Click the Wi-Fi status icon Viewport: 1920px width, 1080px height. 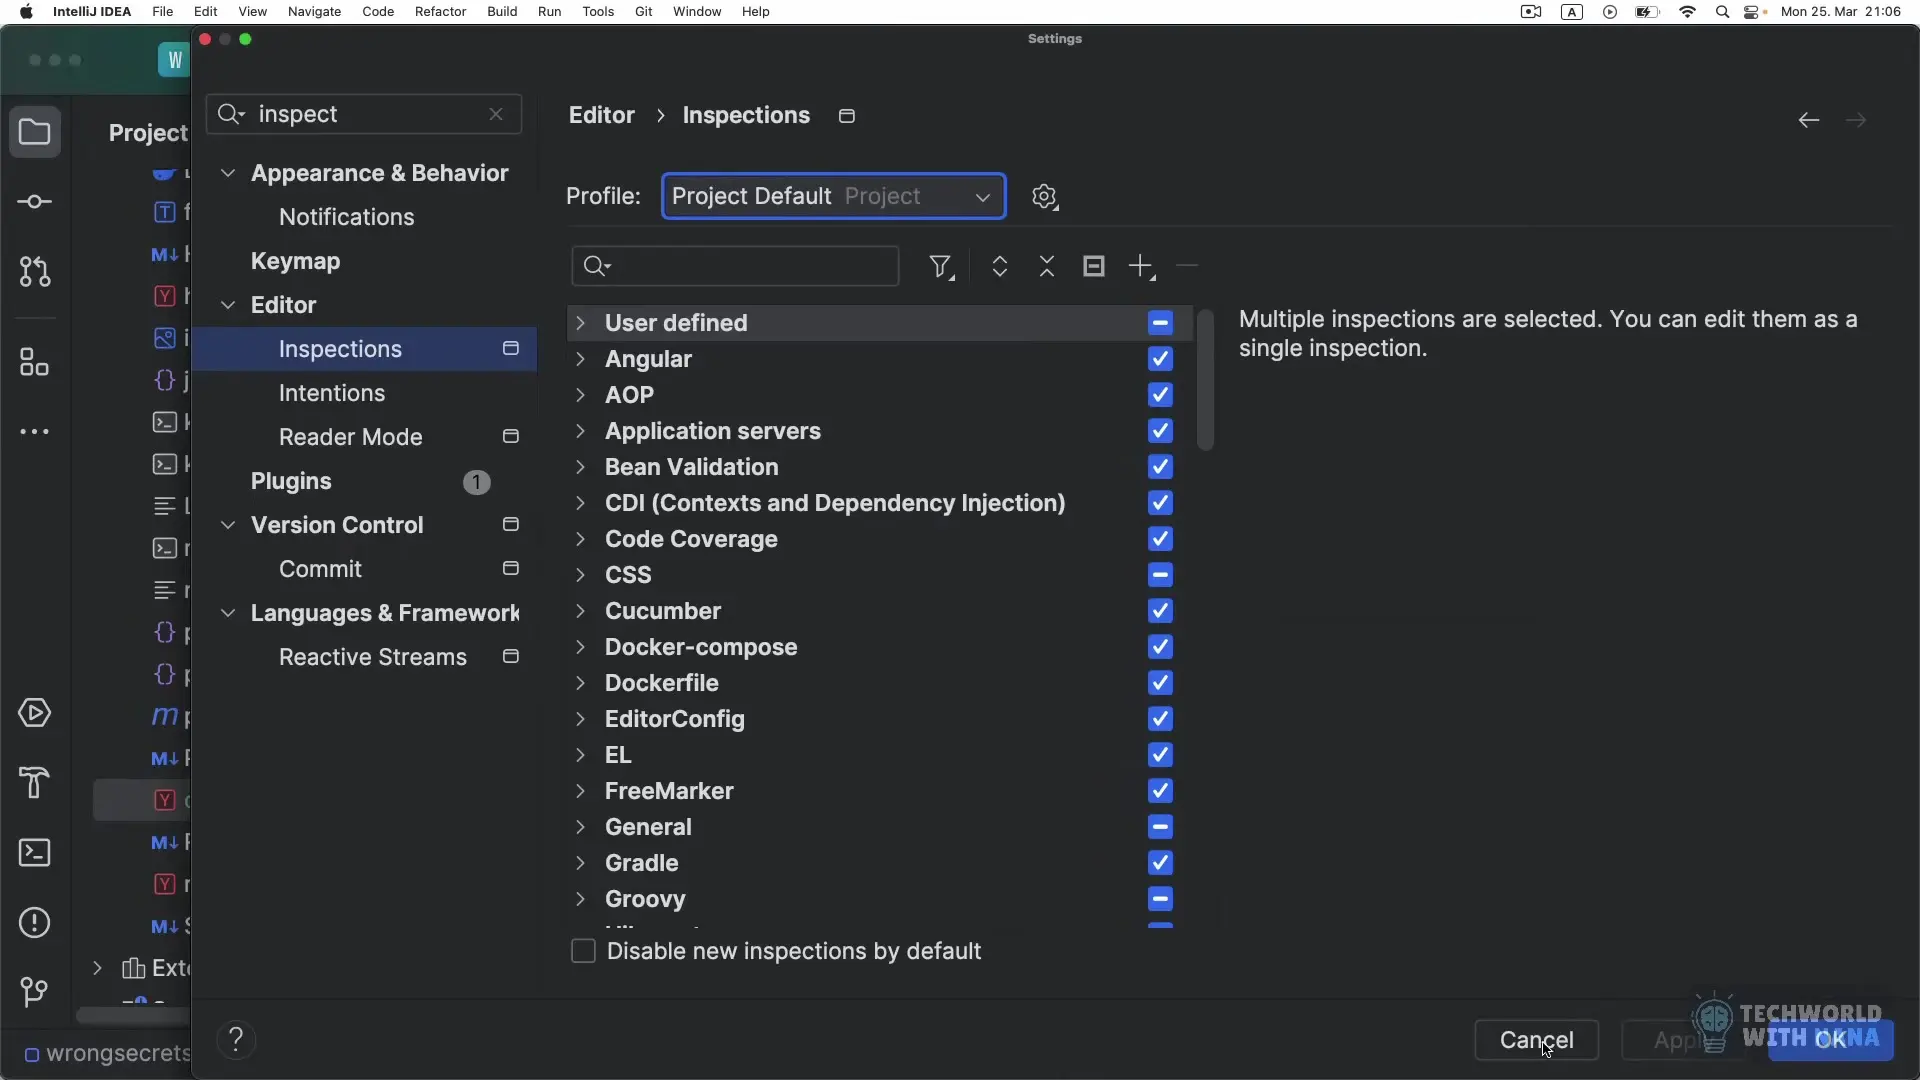(x=1688, y=12)
